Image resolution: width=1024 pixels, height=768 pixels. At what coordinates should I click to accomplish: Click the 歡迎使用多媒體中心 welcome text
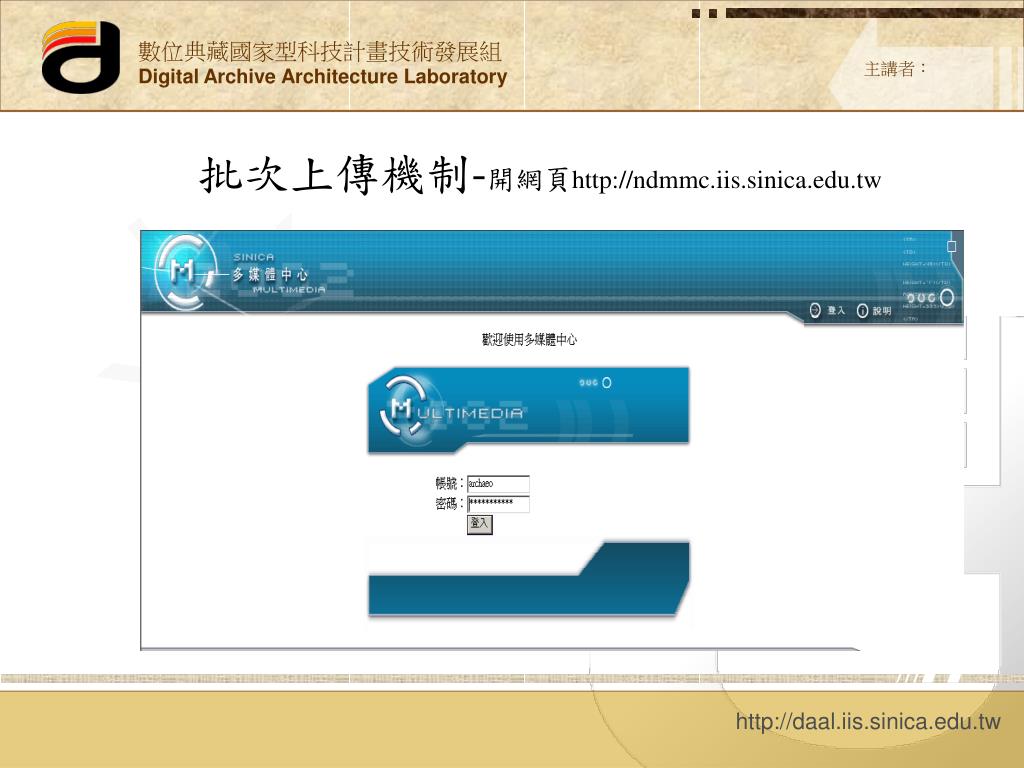pyautogui.click(x=529, y=340)
